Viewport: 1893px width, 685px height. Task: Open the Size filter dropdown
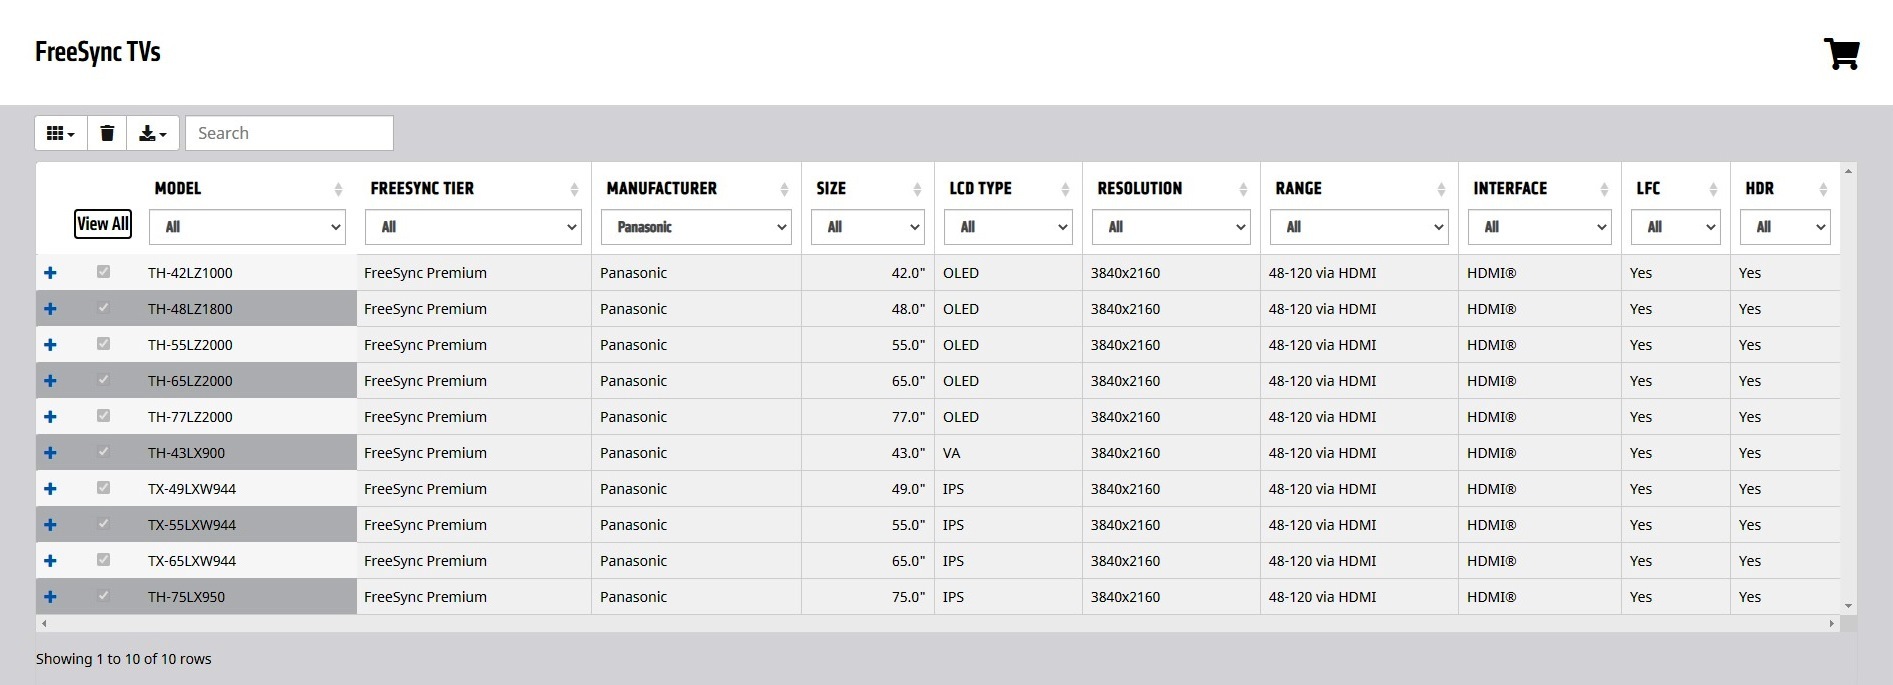(x=867, y=227)
